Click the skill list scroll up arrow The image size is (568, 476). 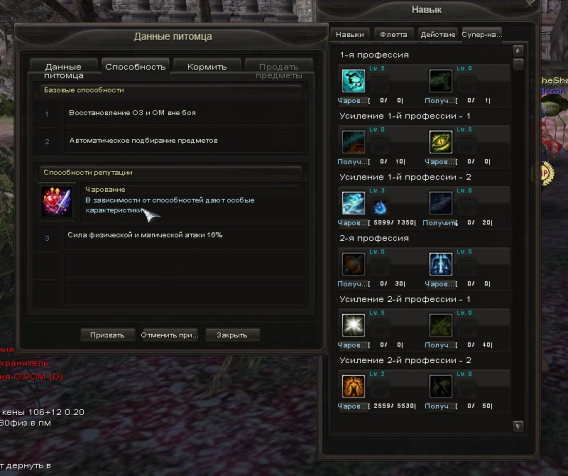pyautogui.click(x=518, y=50)
